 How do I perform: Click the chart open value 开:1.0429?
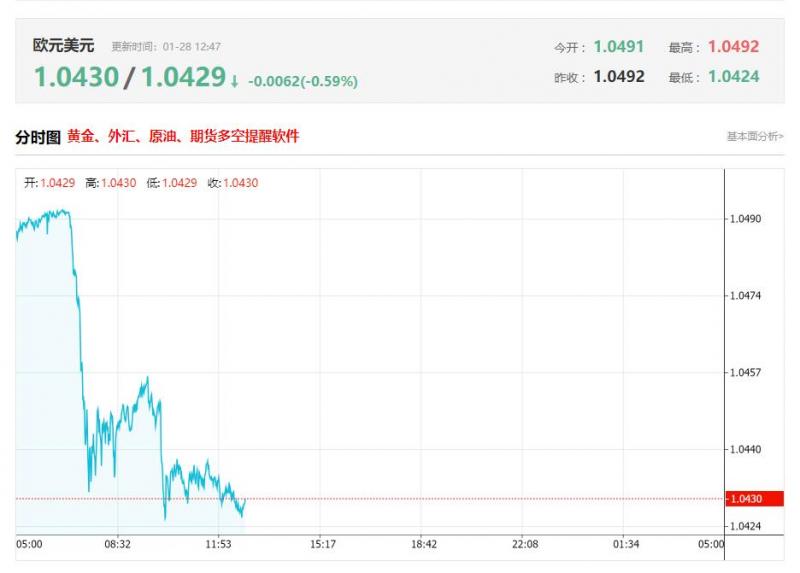pyautogui.click(x=49, y=183)
